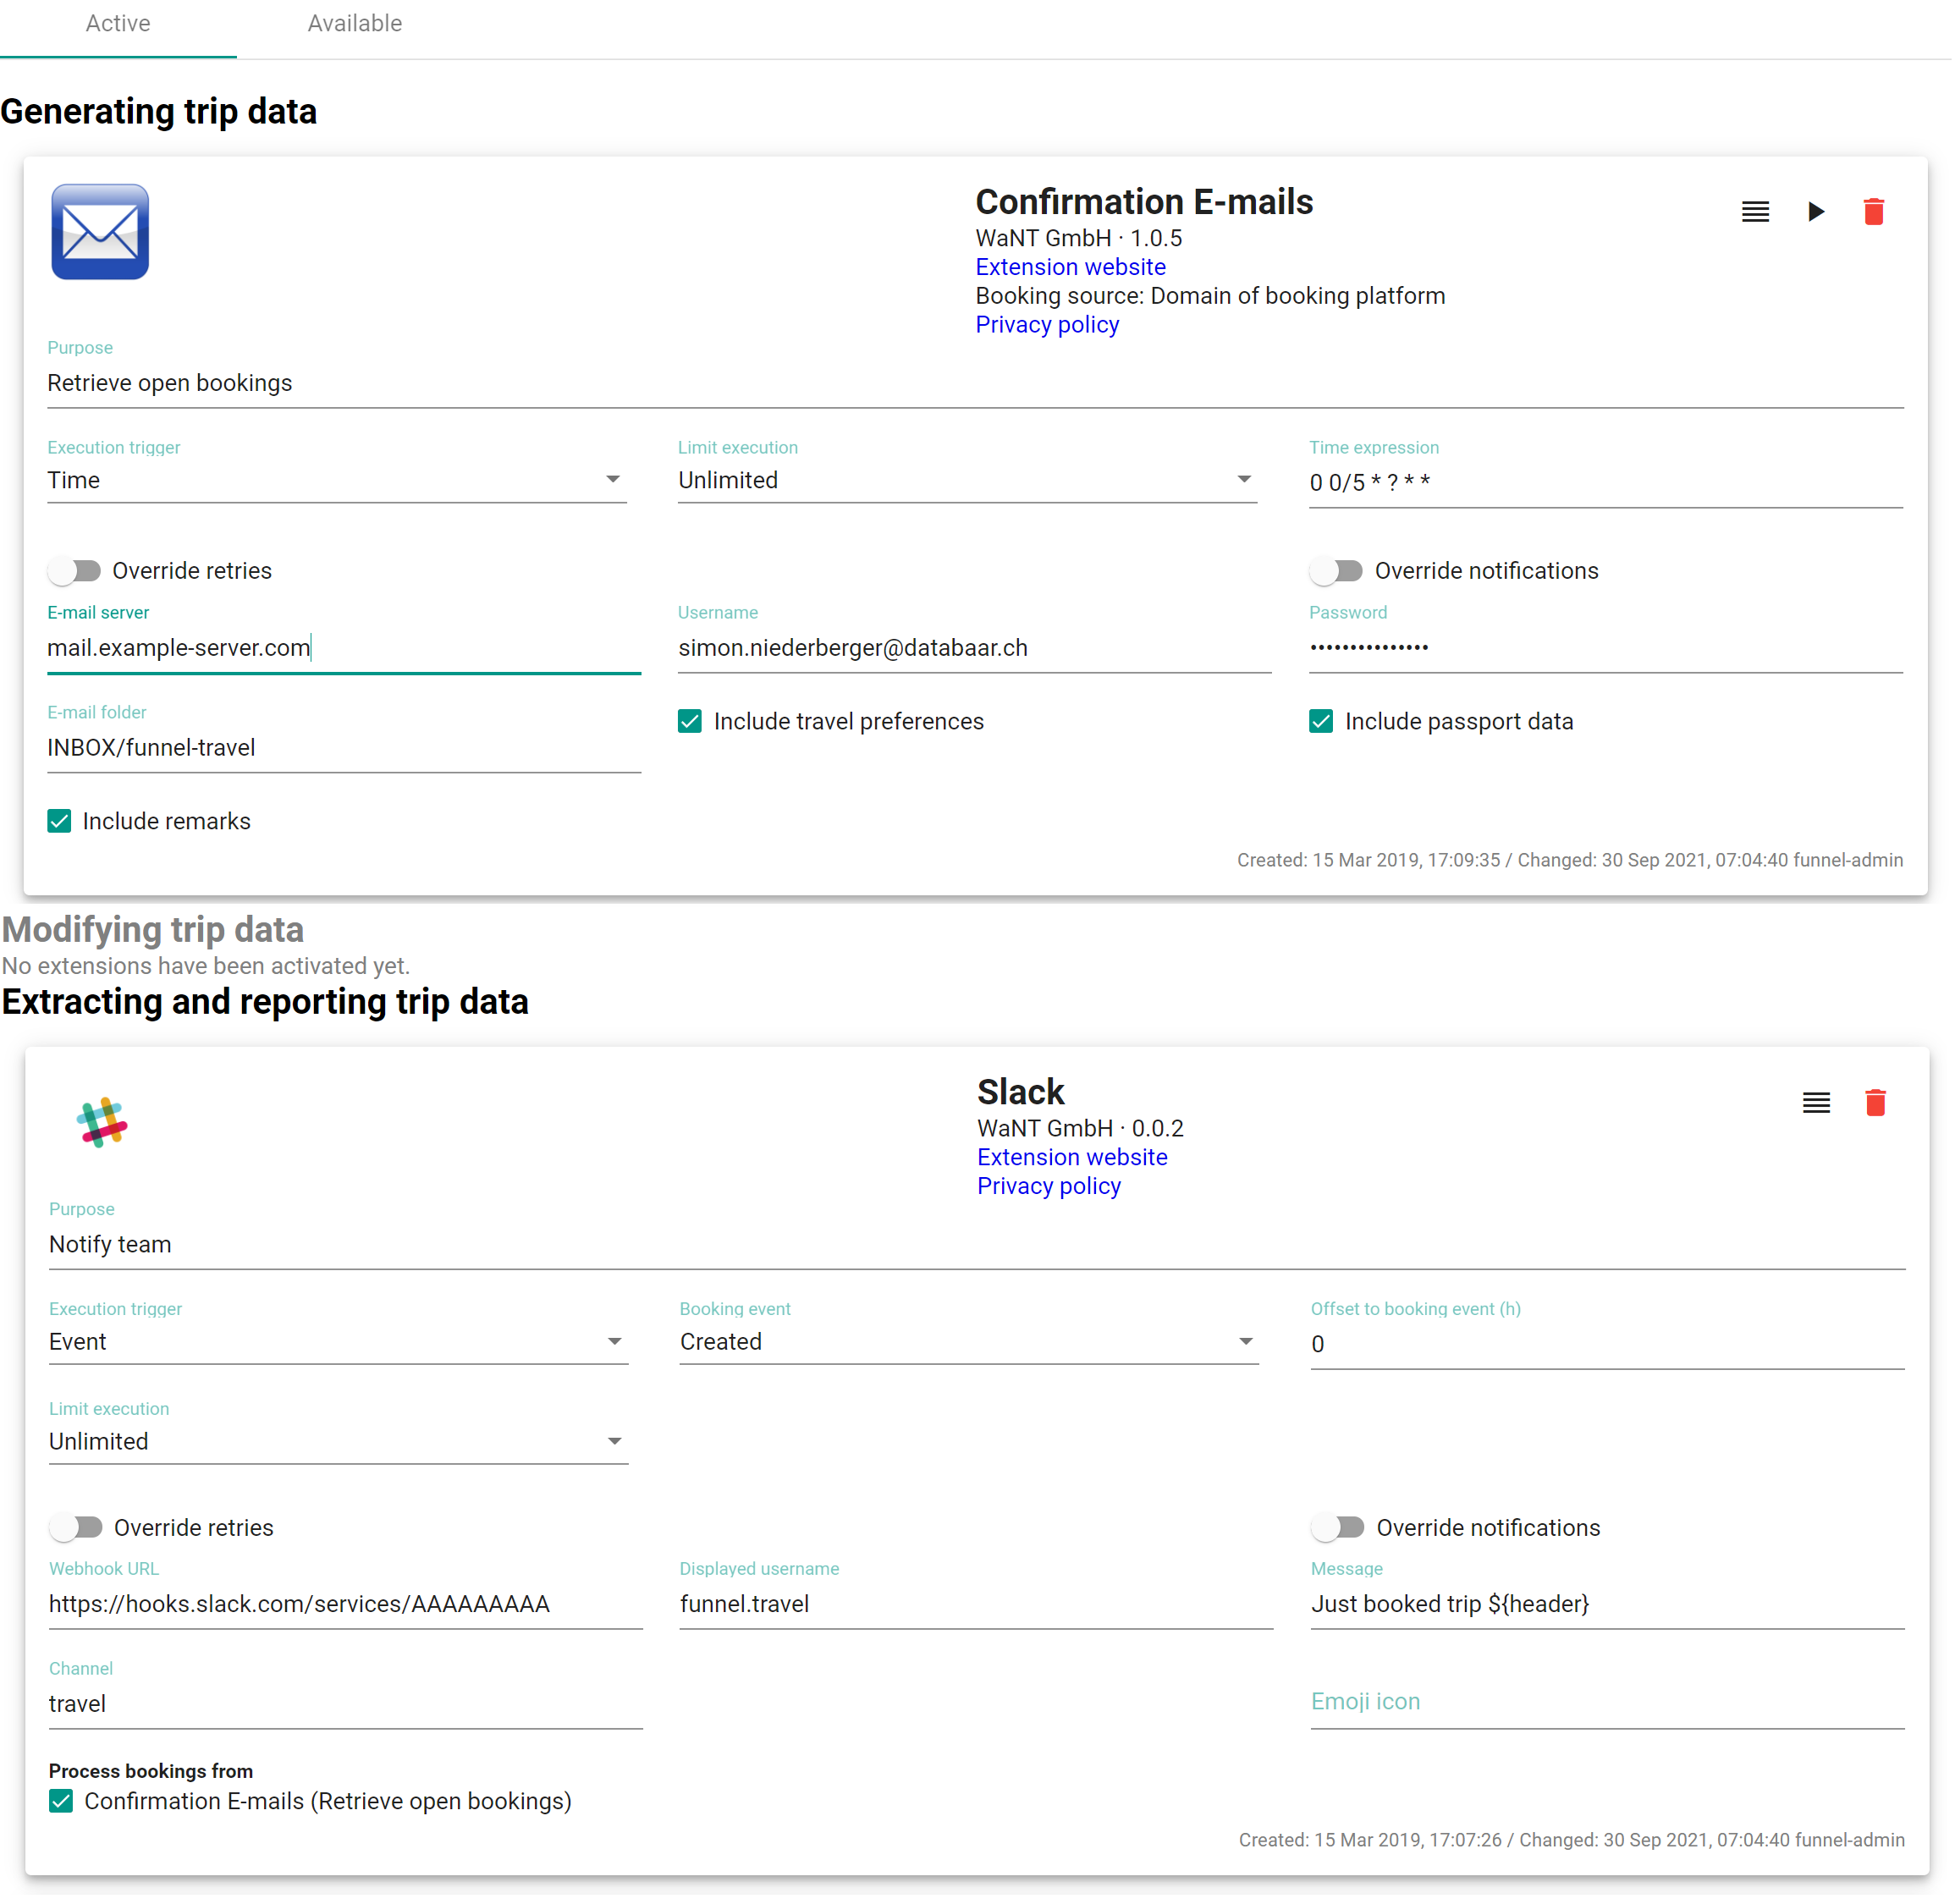The image size is (1955, 1904).
Task: Run the Confirmation E-mails extension now
Action: click(1818, 212)
